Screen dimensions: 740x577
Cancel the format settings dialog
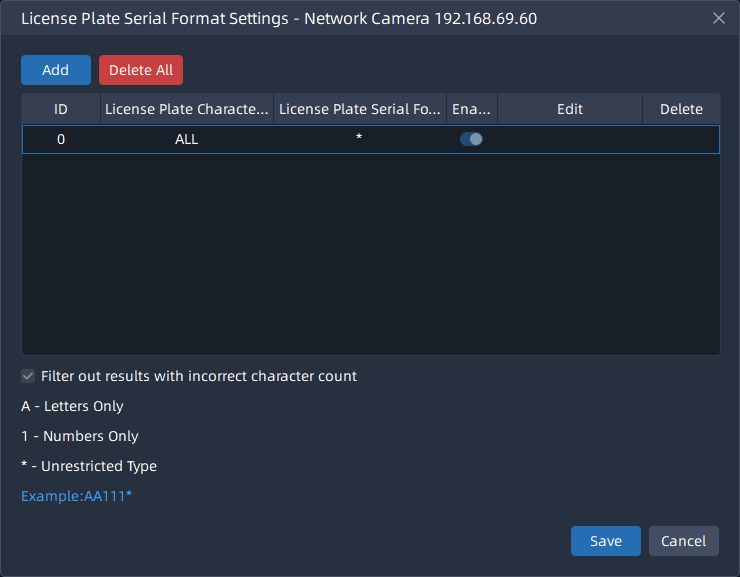tap(683, 541)
